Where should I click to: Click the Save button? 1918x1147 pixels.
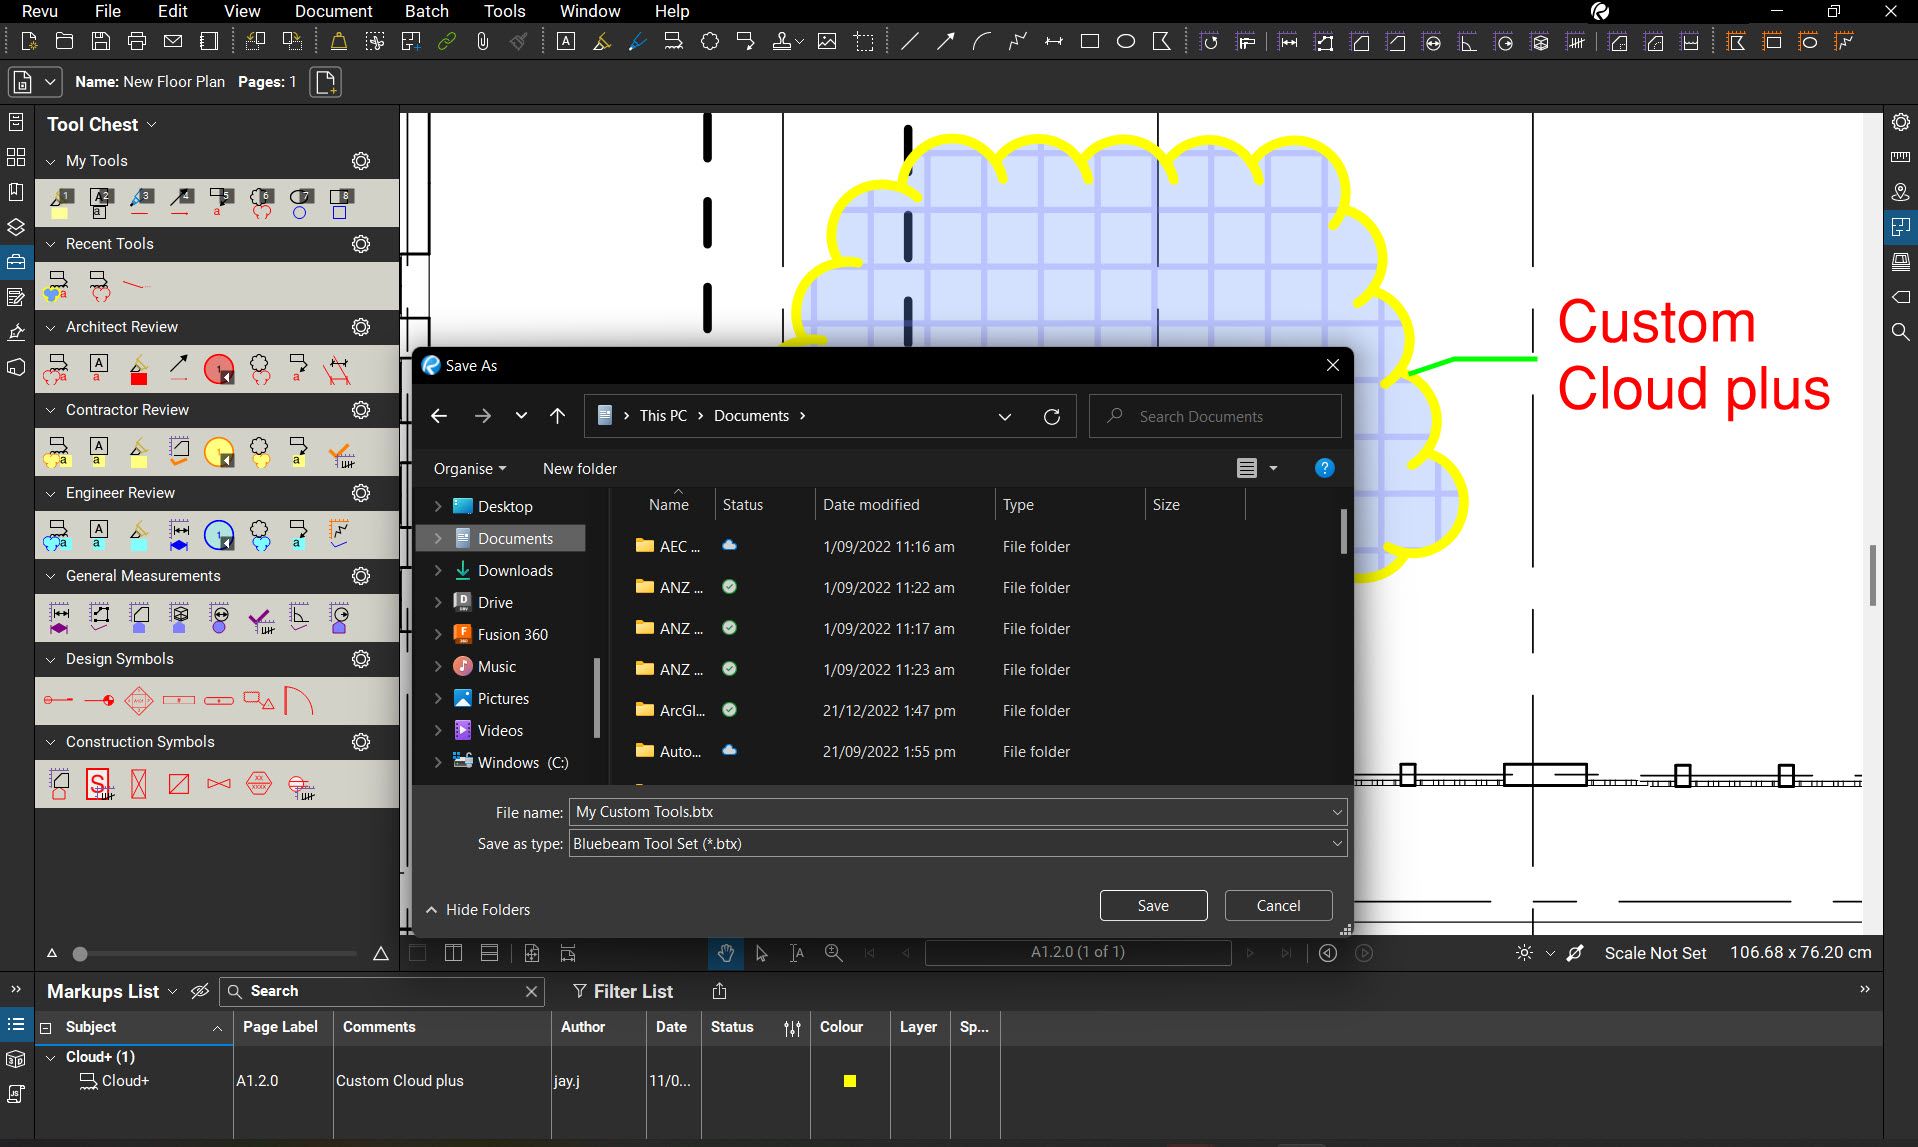tap(1153, 906)
